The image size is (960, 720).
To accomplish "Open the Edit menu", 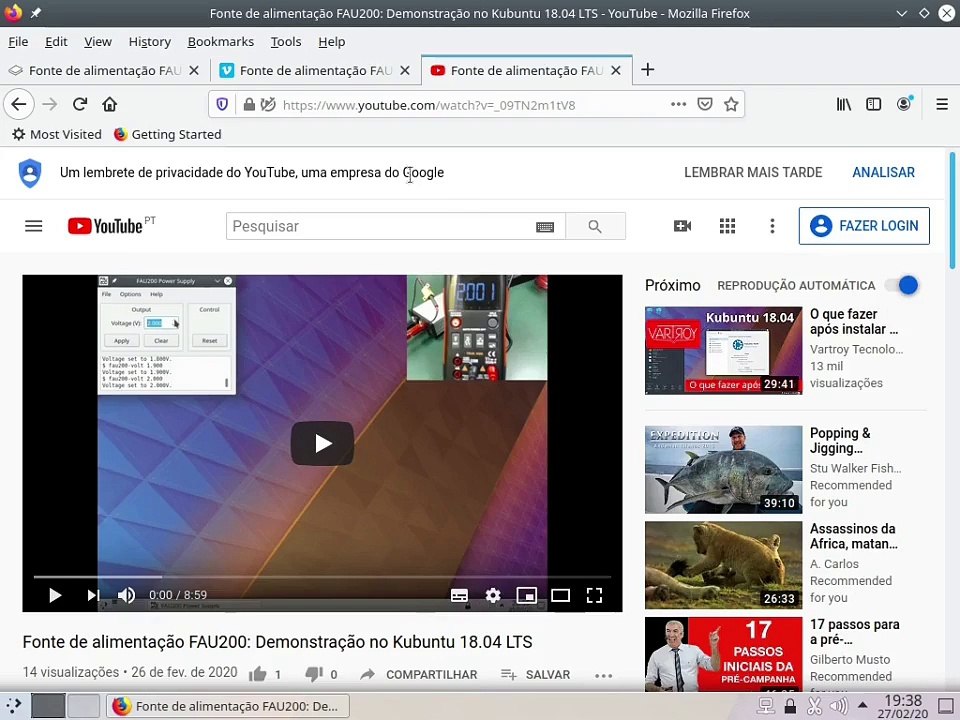I will (x=56, y=42).
